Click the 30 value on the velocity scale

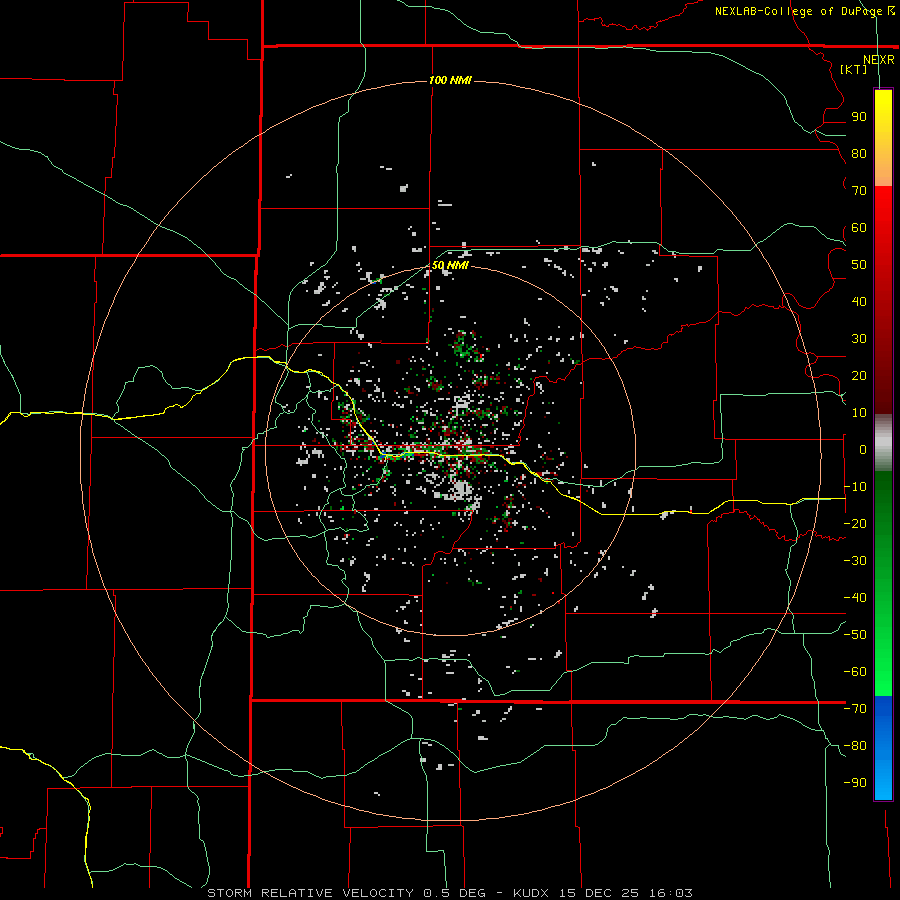tap(859, 339)
